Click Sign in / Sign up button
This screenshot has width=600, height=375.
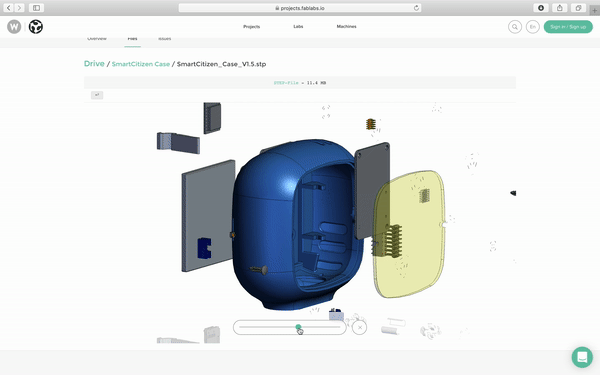coord(568,27)
